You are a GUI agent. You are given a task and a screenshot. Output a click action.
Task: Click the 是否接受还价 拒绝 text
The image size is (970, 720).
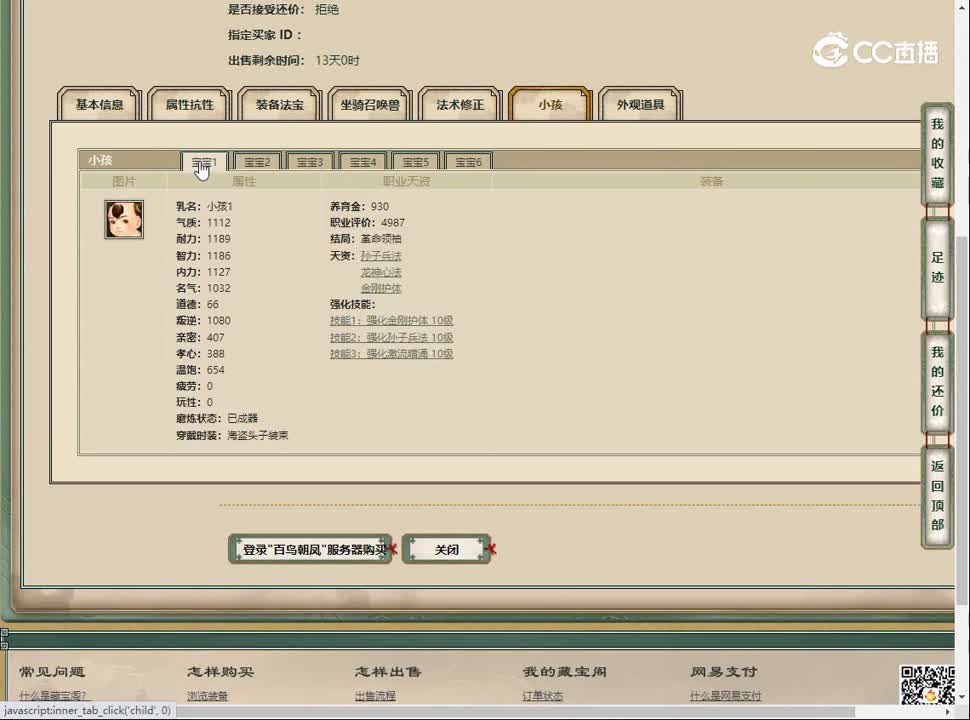point(283,9)
